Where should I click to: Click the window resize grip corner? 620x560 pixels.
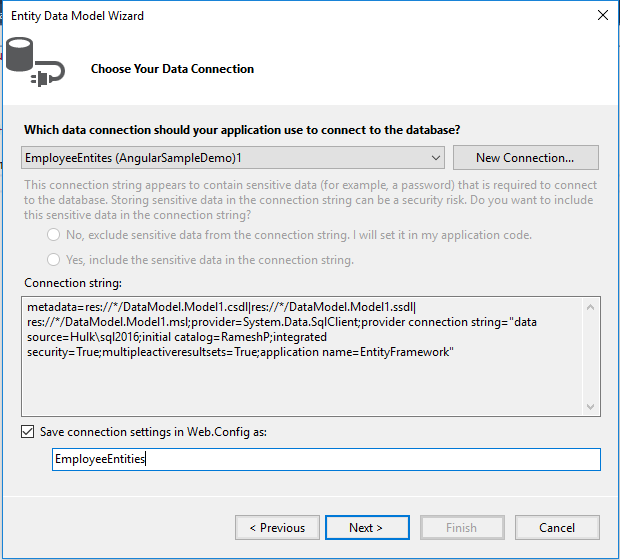tap(611, 551)
